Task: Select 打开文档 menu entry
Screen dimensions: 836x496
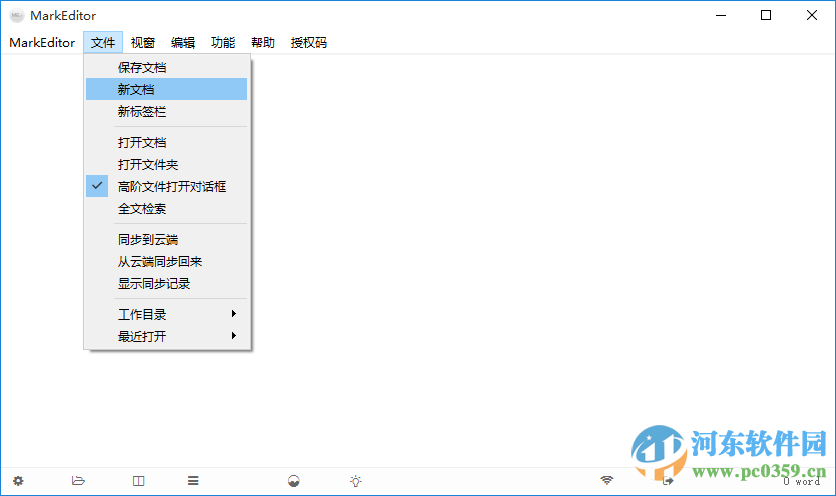Action: (166, 142)
